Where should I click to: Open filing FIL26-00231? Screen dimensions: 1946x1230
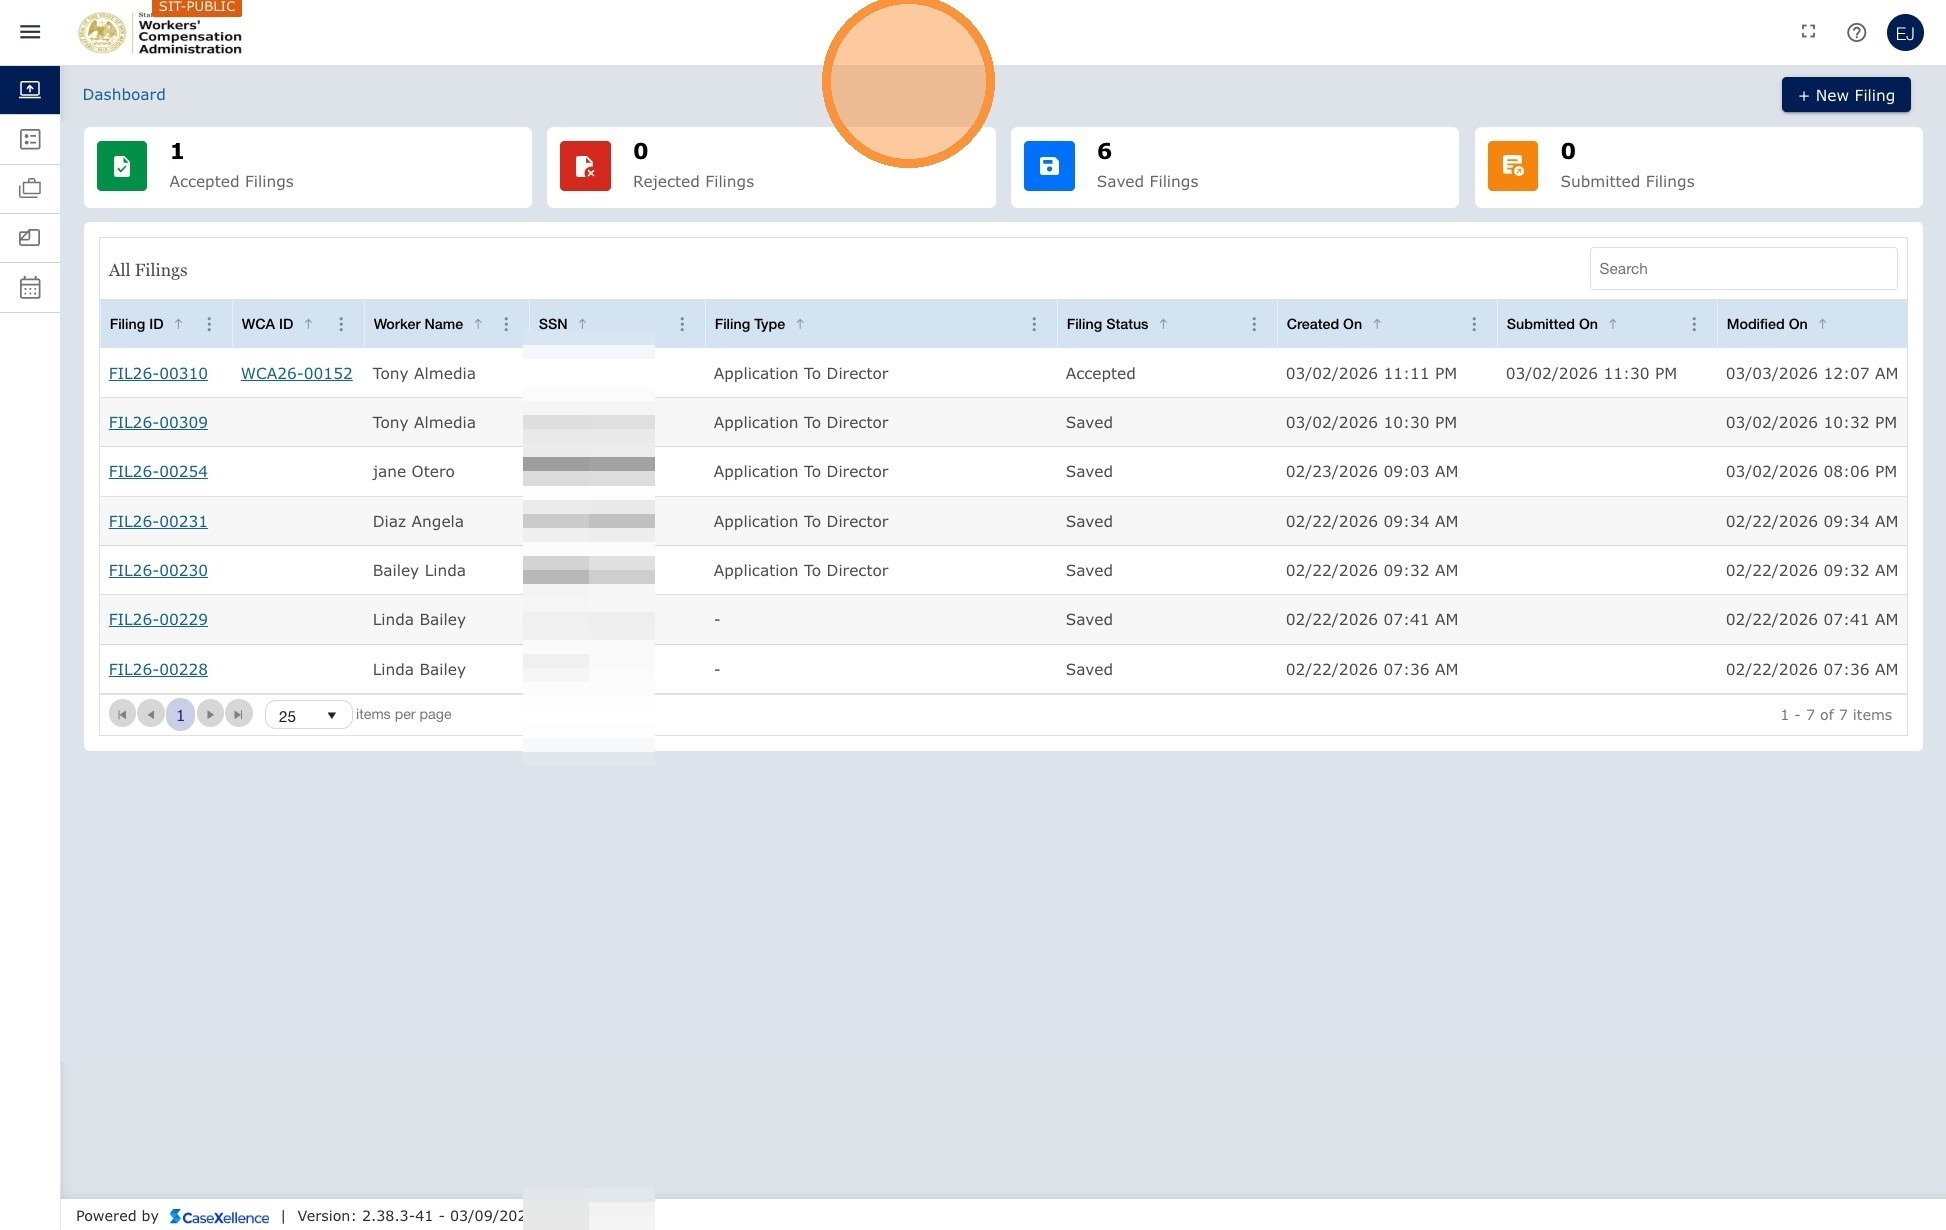coord(158,521)
